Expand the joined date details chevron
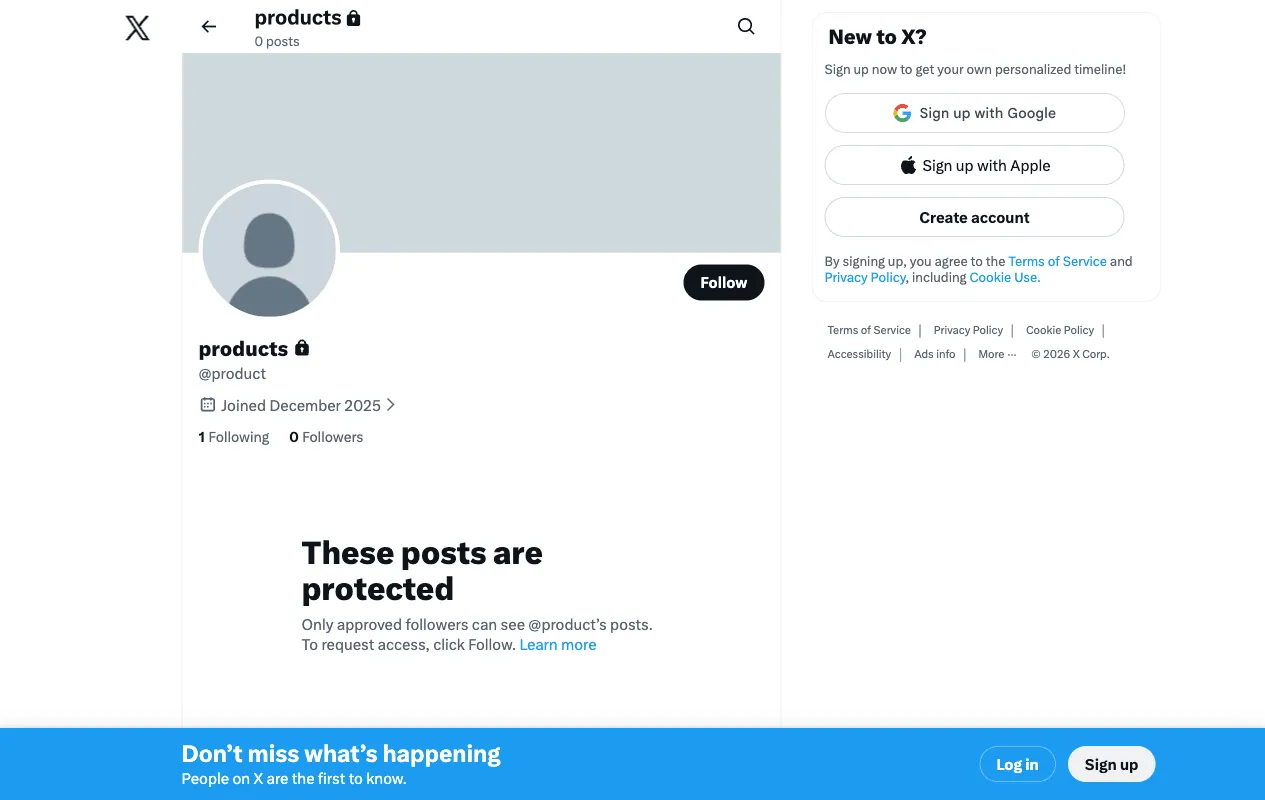The height and width of the screenshot is (800, 1265). [x=390, y=405]
